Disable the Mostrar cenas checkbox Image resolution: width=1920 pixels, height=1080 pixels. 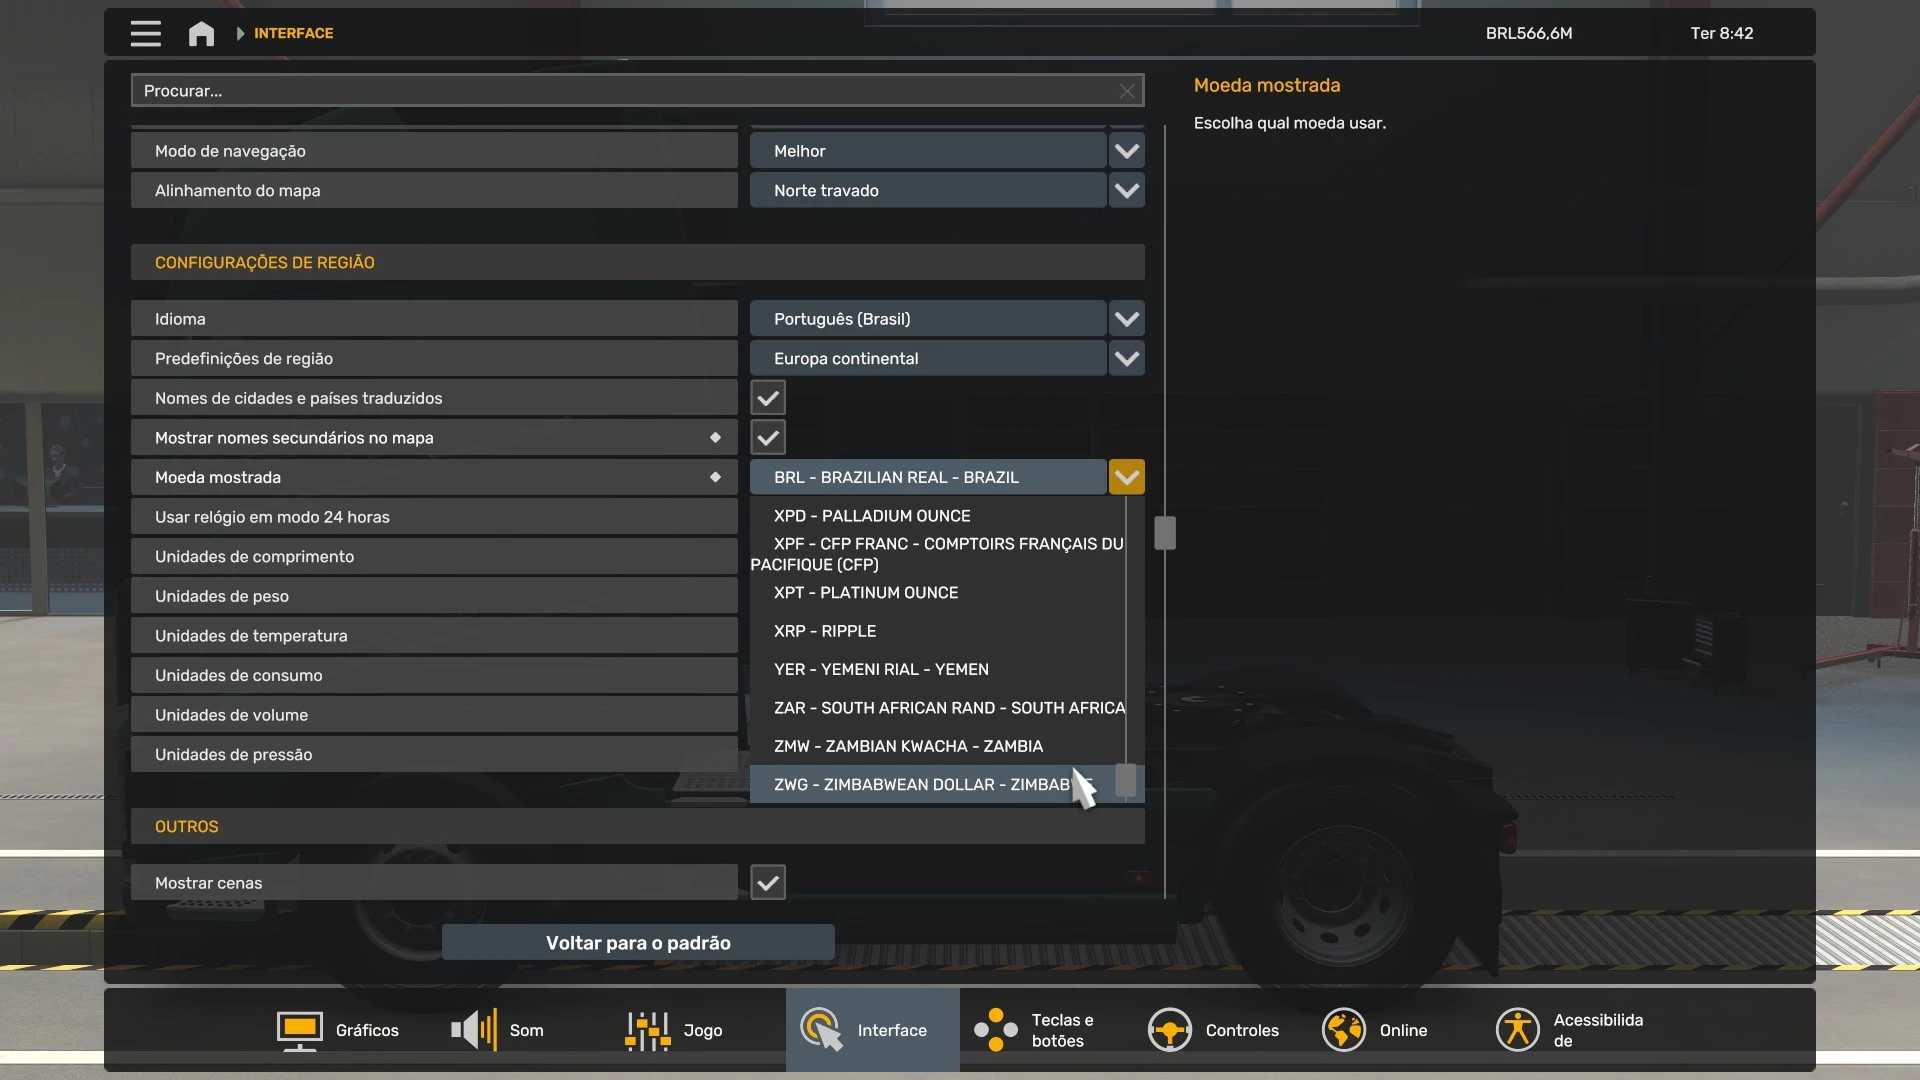pos(768,883)
